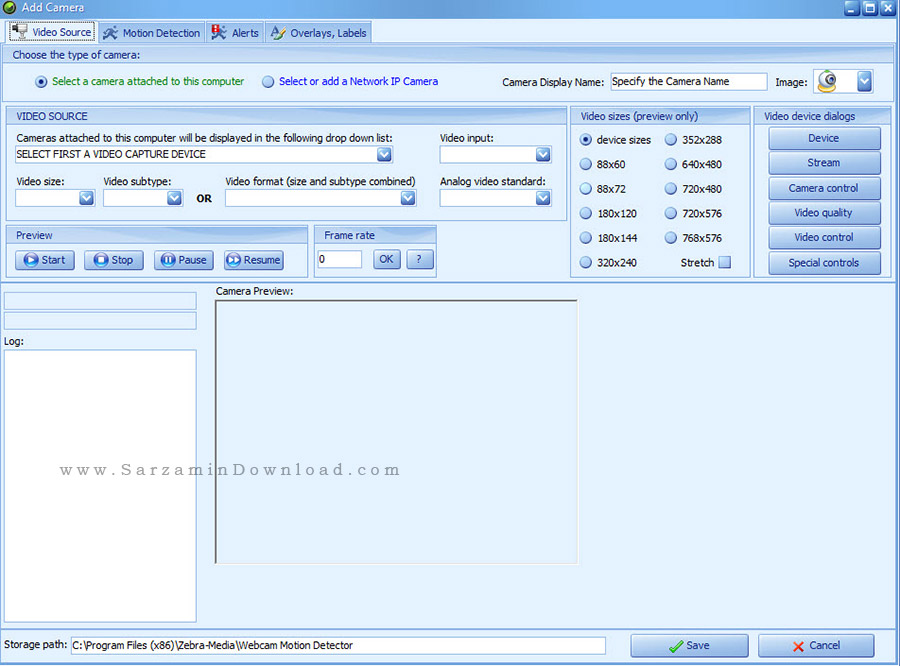Maximize the Add Camera window

coord(870,7)
